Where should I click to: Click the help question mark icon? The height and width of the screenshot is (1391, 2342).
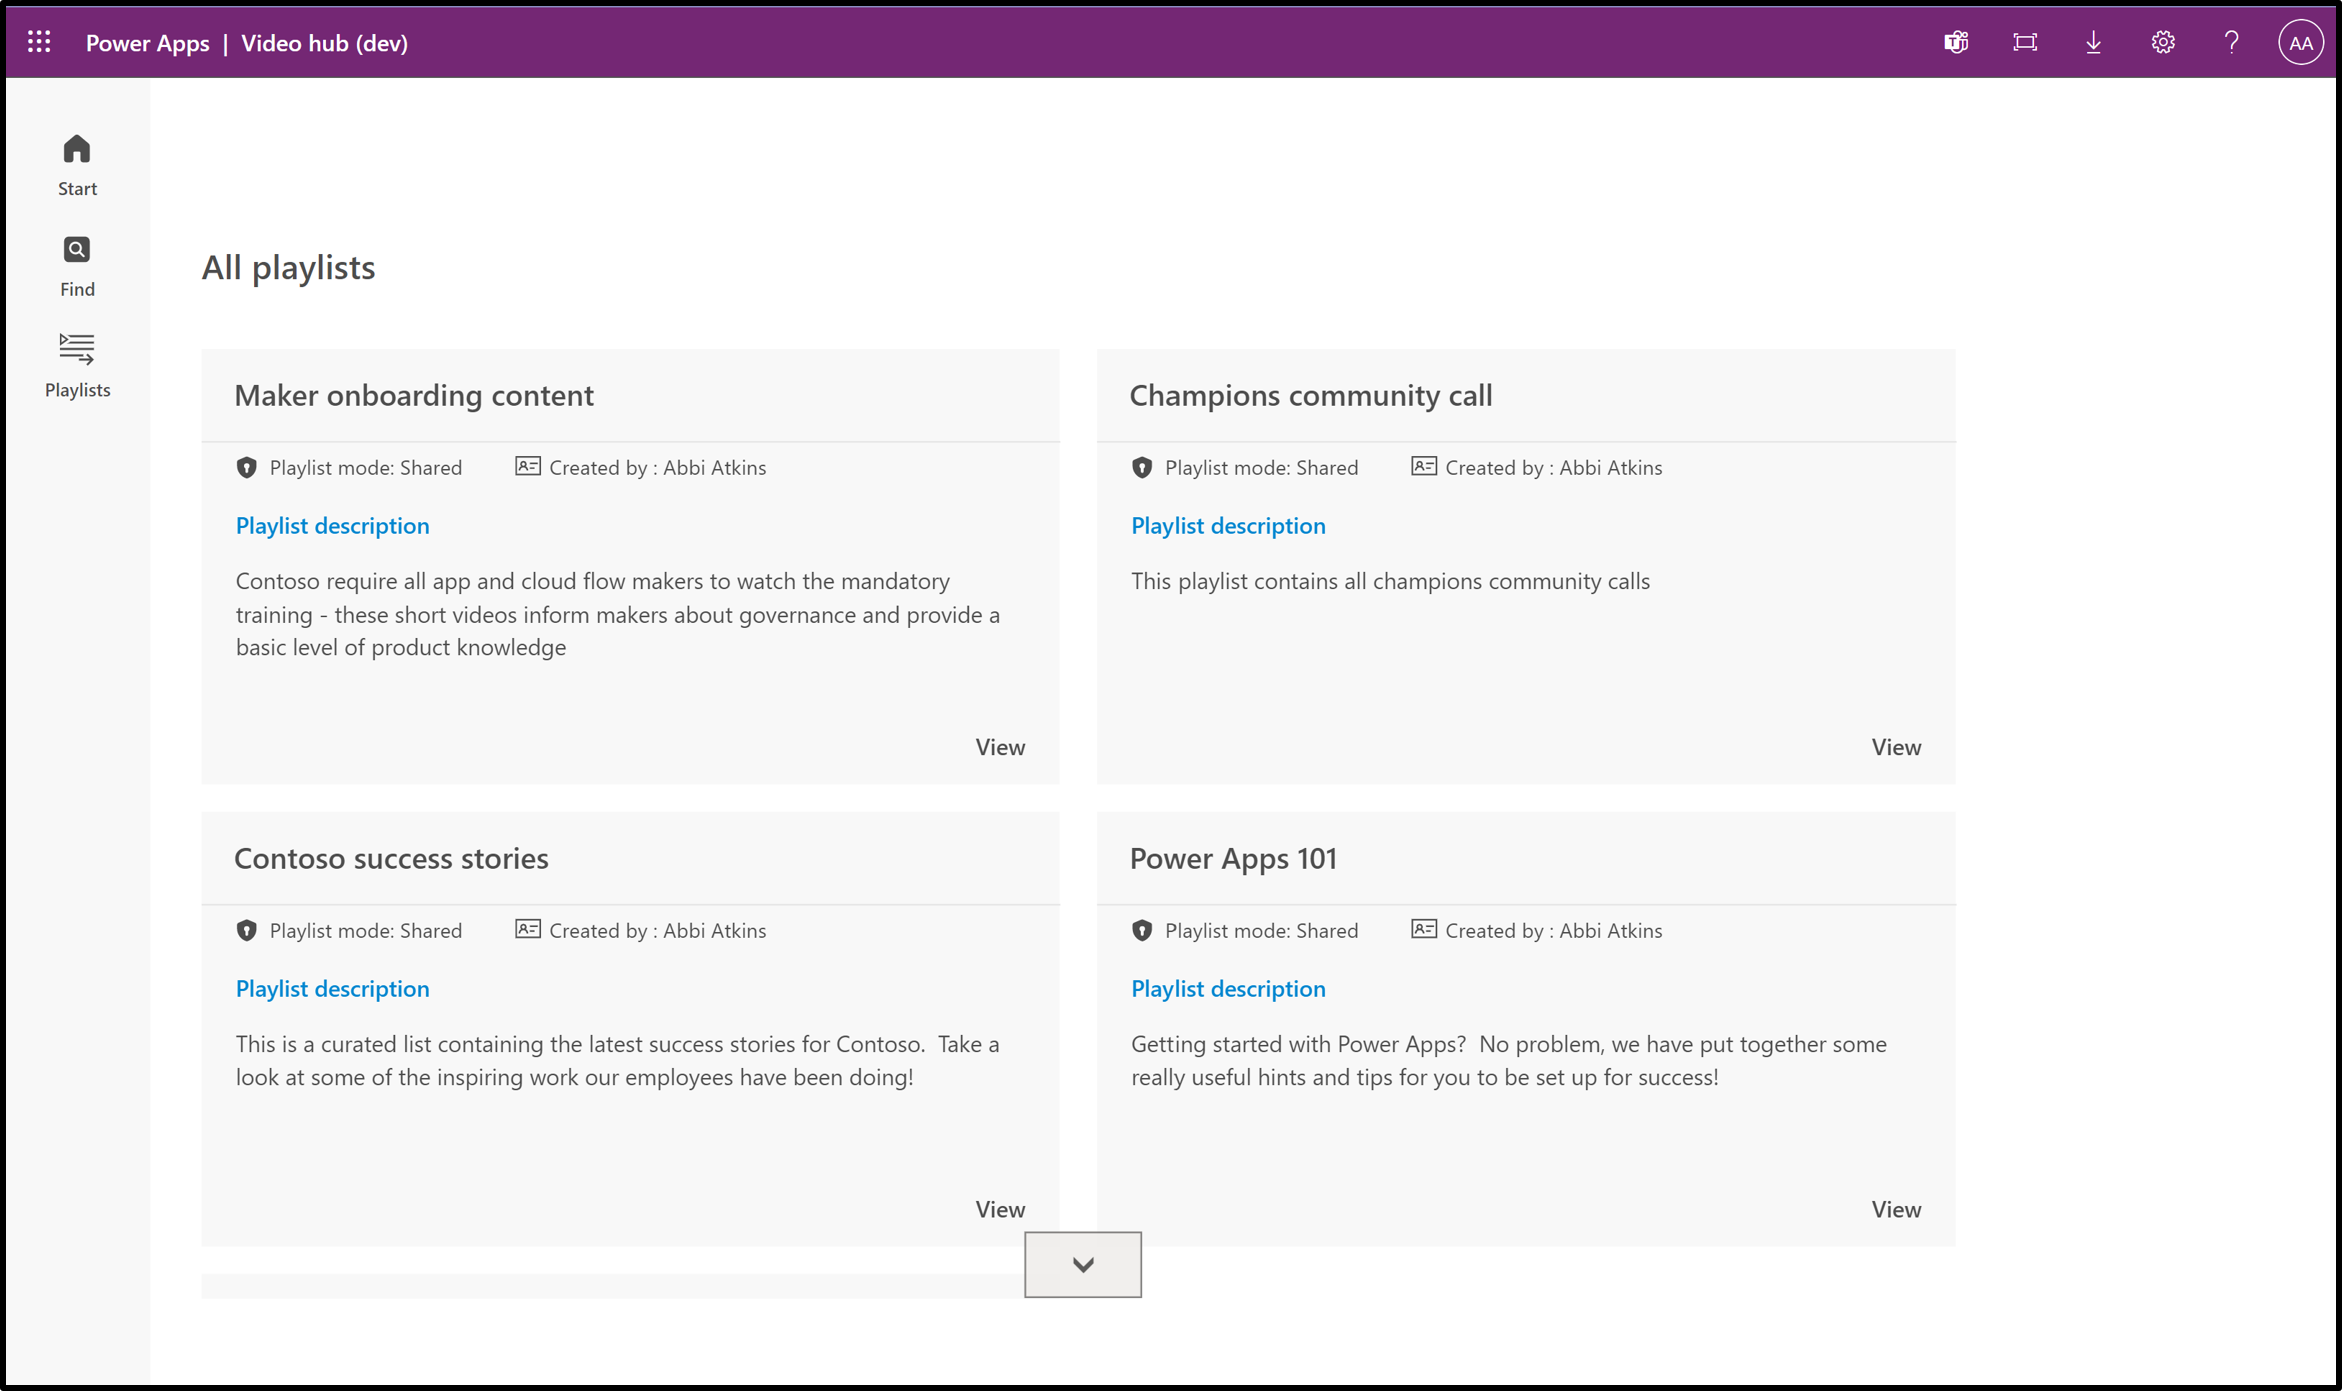pos(2231,41)
